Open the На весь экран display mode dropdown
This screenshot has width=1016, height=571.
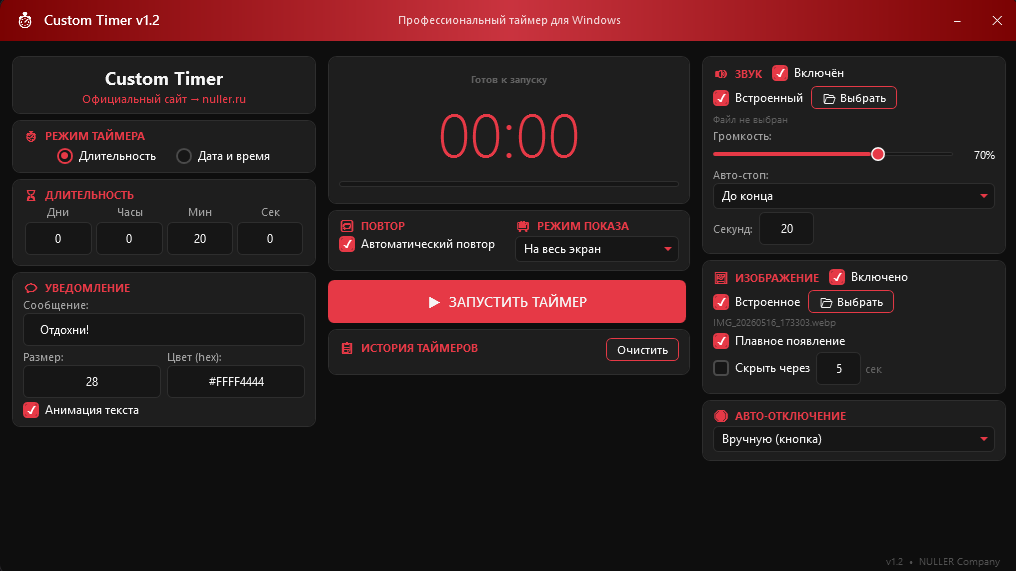(597, 250)
